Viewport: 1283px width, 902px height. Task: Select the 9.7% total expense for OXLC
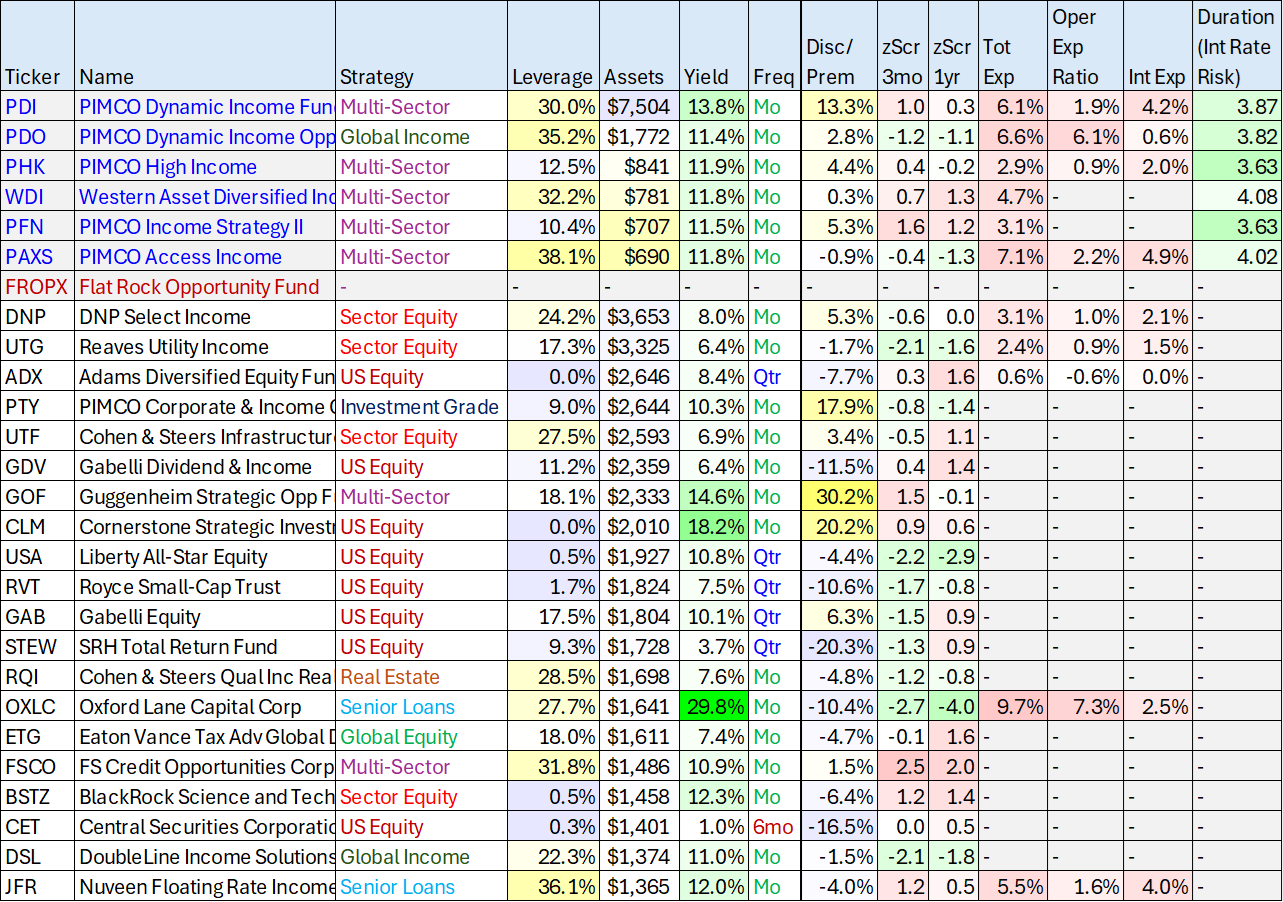(1012, 707)
